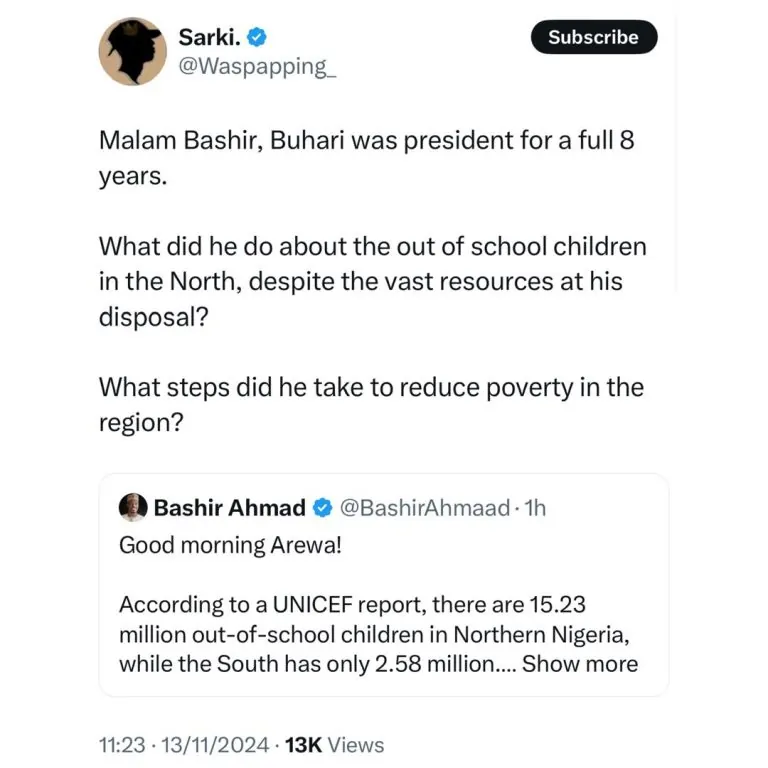The image size is (768, 768).
Task: Select the Bashir Ahmad display name
Action: tap(229, 508)
